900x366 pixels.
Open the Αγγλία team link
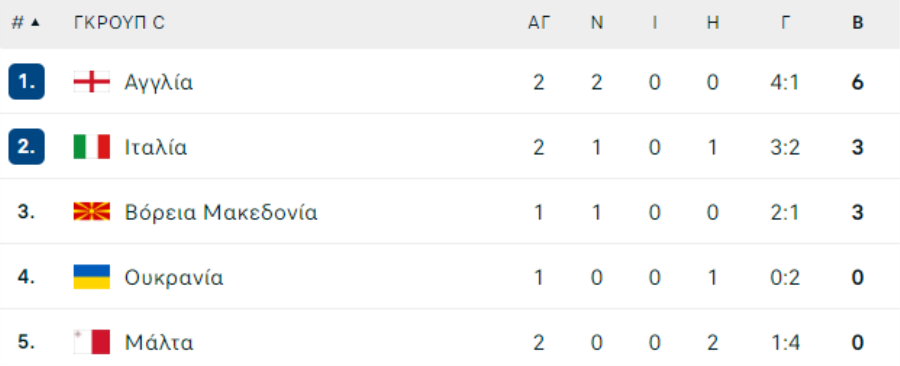[159, 83]
